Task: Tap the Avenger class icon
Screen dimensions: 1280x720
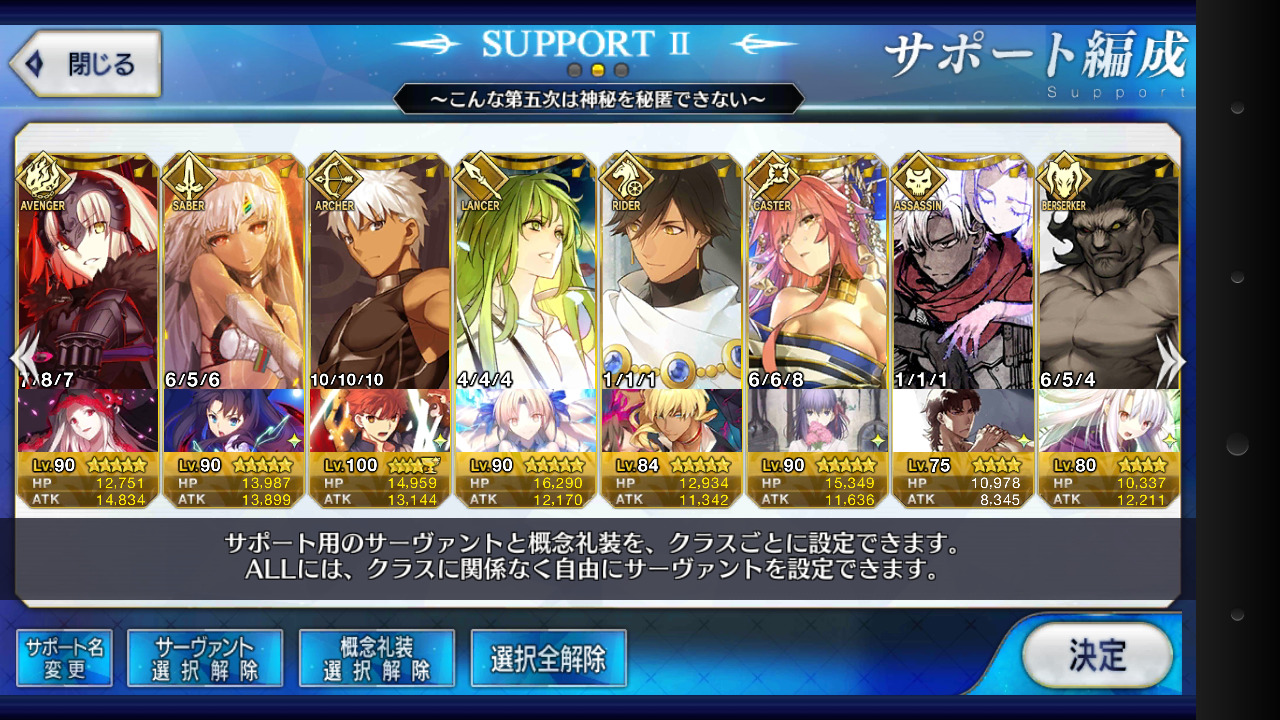Action: 44,178
